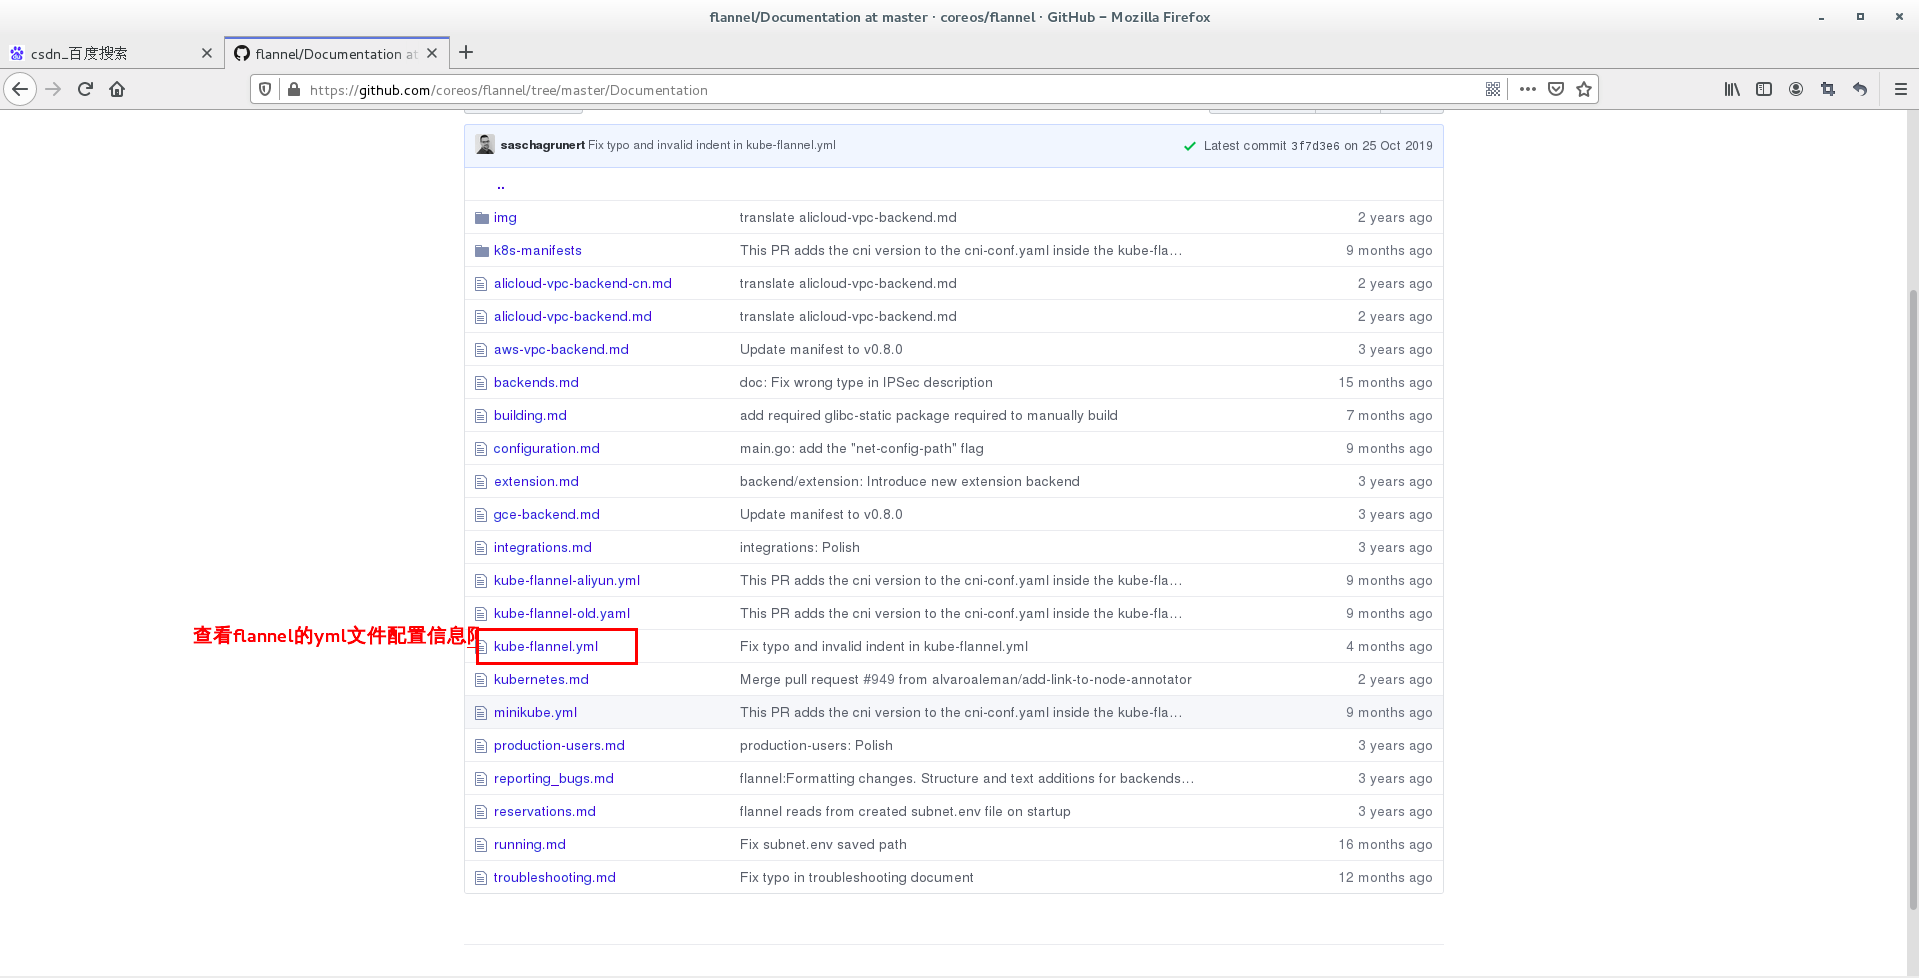This screenshot has height=978, width=1919.
Task: Open the Library toolbar icon
Action: tap(1732, 89)
